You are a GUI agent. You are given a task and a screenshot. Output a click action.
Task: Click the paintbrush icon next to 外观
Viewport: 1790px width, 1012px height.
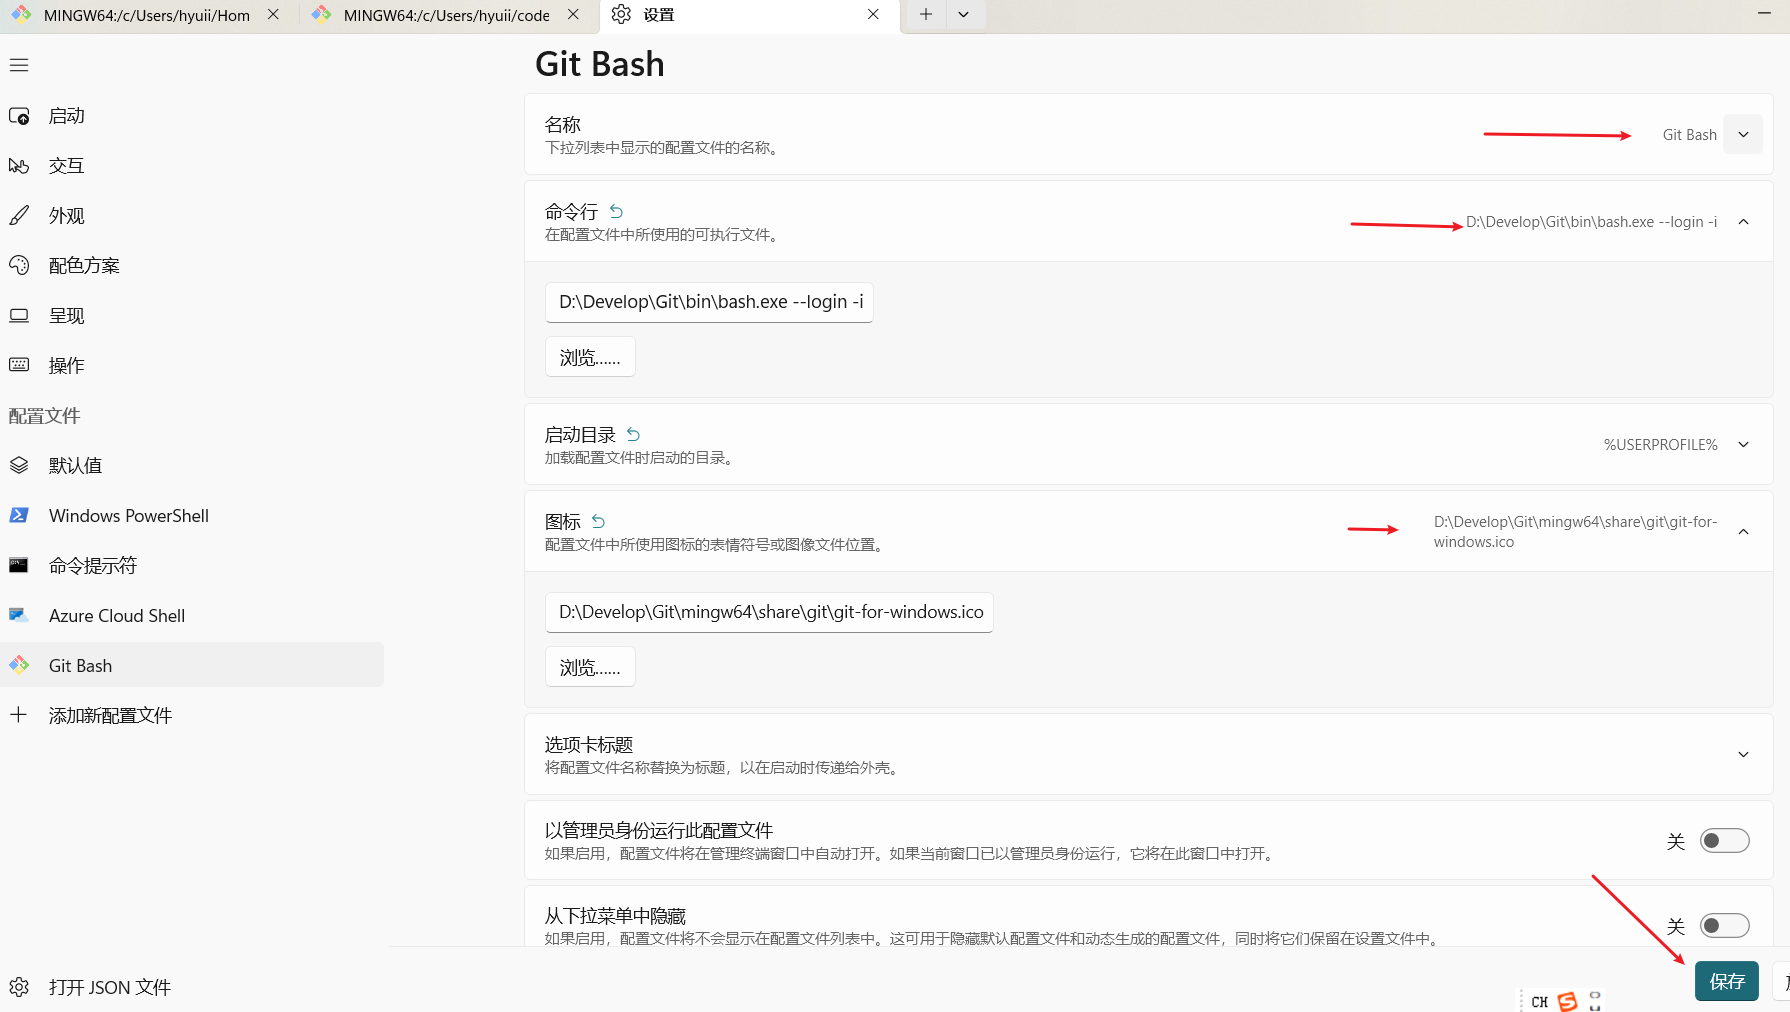(19, 215)
